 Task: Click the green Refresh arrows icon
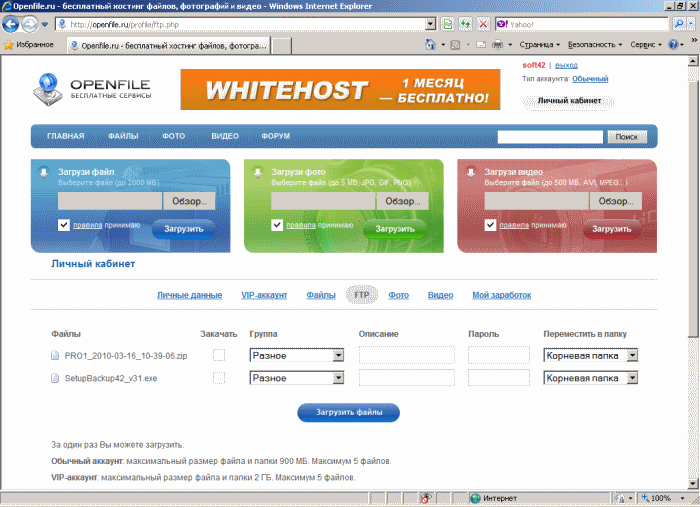click(466, 24)
